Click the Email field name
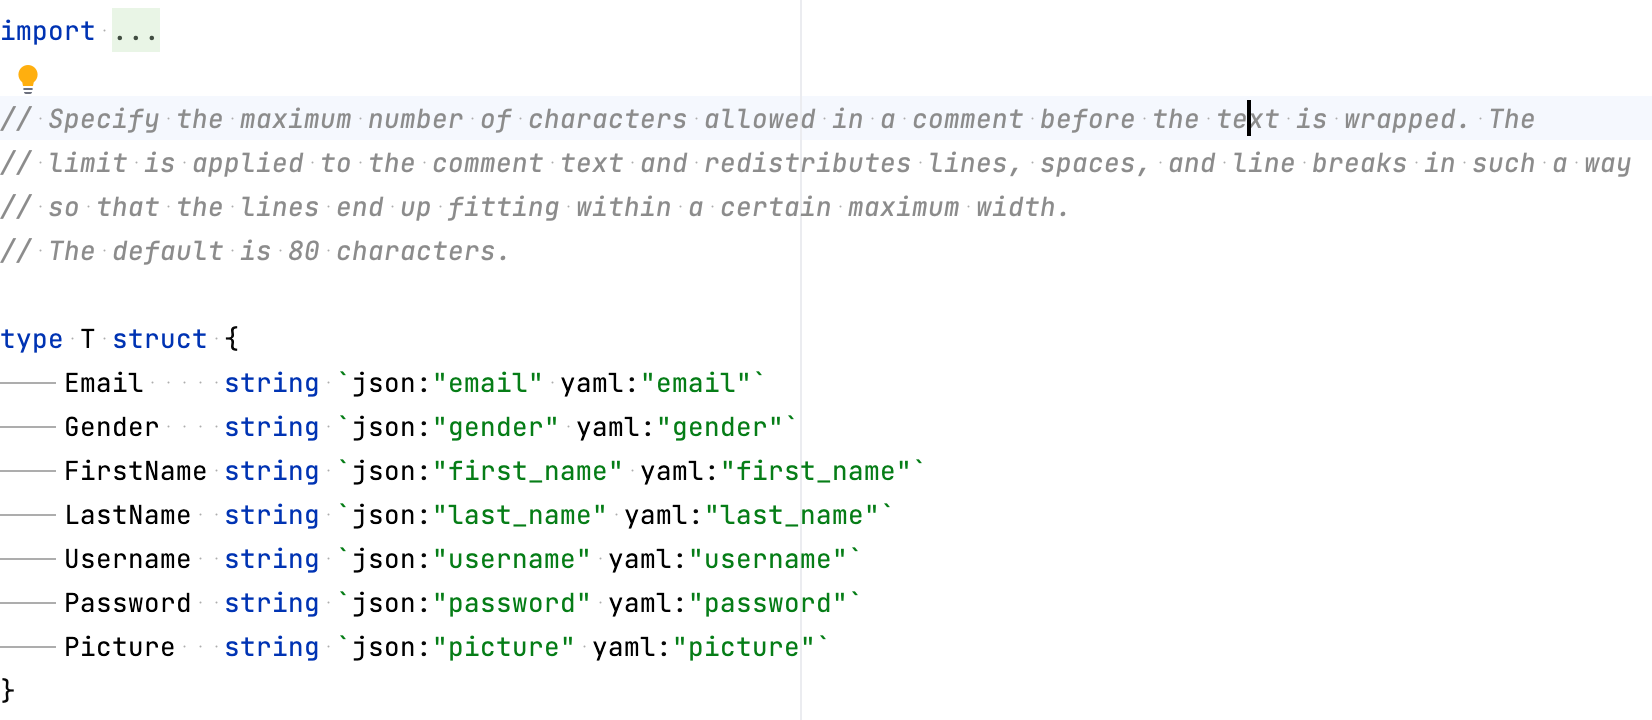The width and height of the screenshot is (1652, 720). pos(104,384)
